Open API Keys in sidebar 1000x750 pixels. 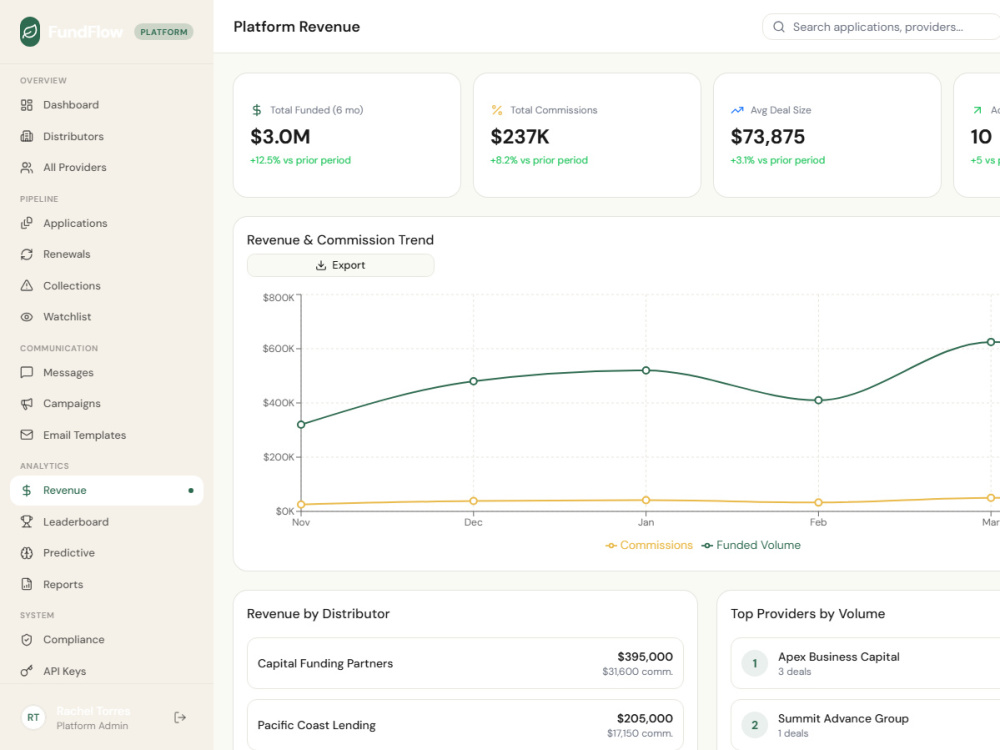pos(107,671)
